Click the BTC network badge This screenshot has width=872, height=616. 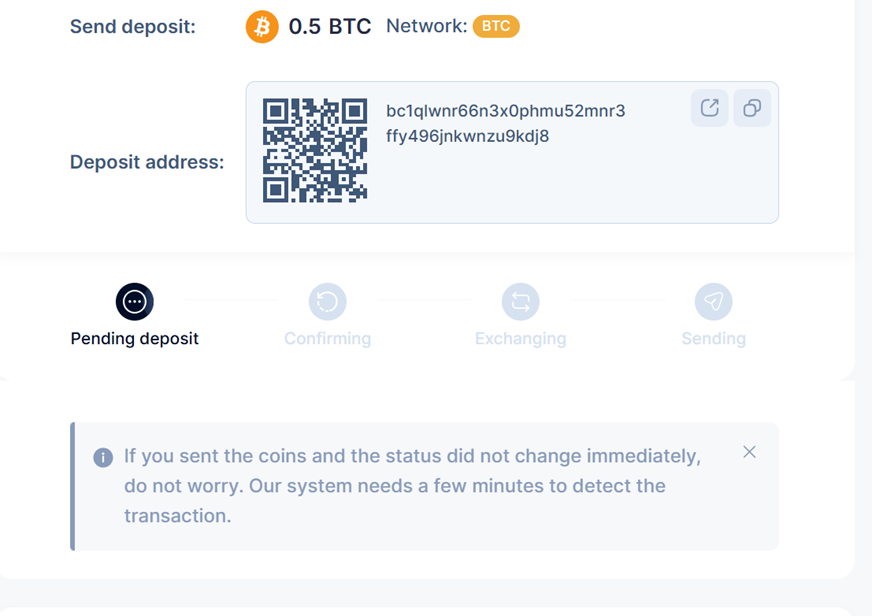point(496,26)
